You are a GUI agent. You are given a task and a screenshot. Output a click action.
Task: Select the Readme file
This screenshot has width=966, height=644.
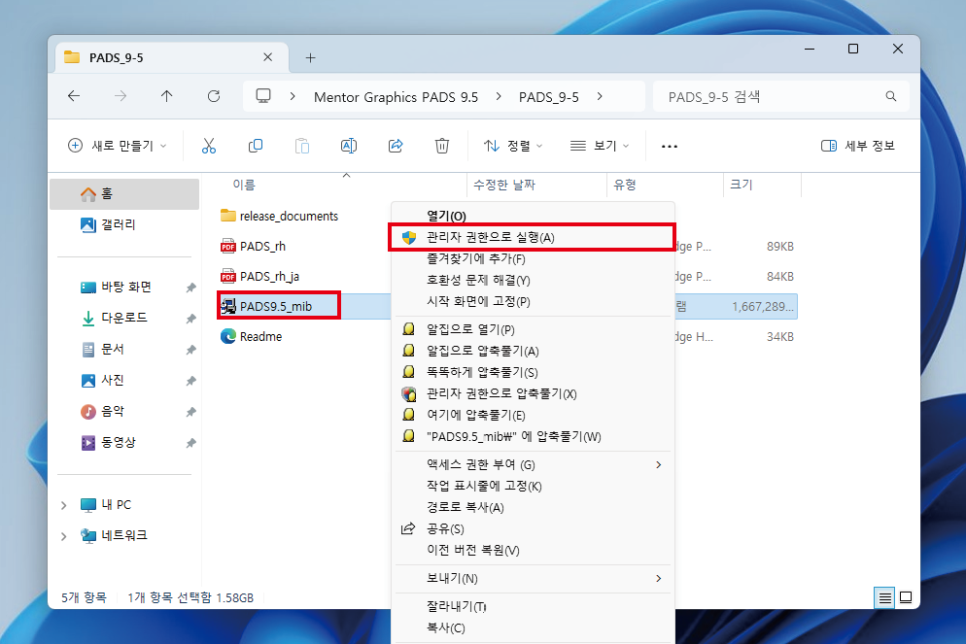tap(251, 336)
